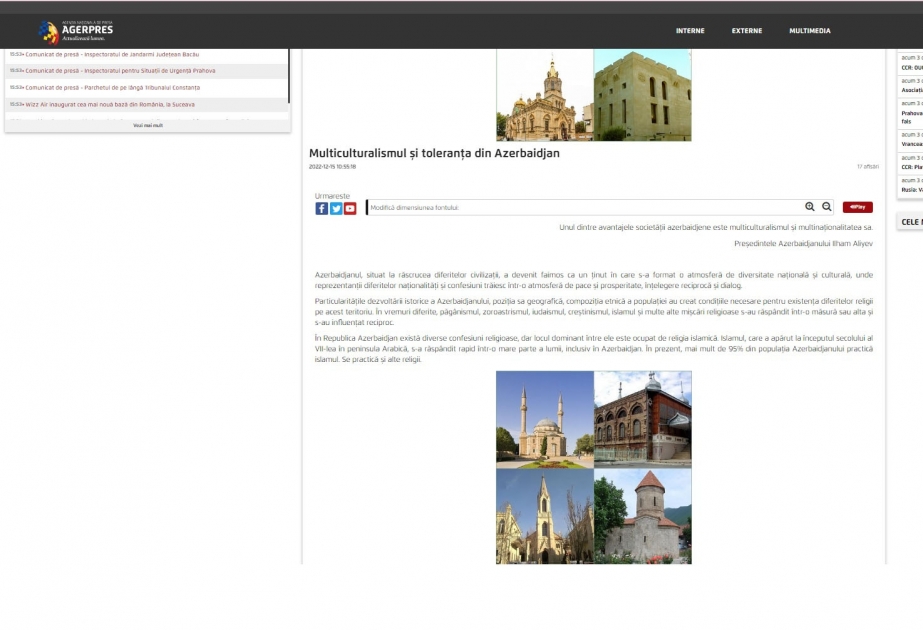
Task: Click the red Play audio button
Action: tap(858, 207)
